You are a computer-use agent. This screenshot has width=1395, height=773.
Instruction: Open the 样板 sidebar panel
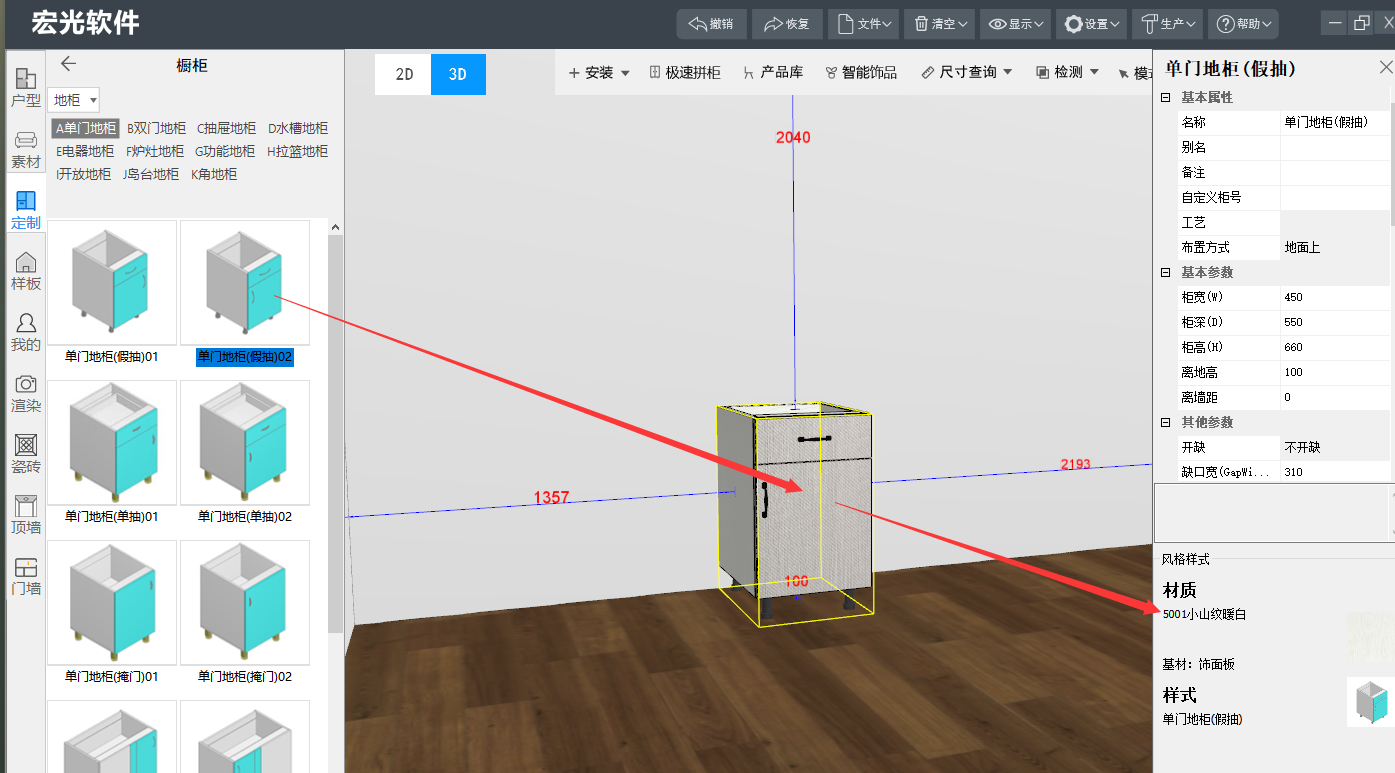tap(26, 271)
